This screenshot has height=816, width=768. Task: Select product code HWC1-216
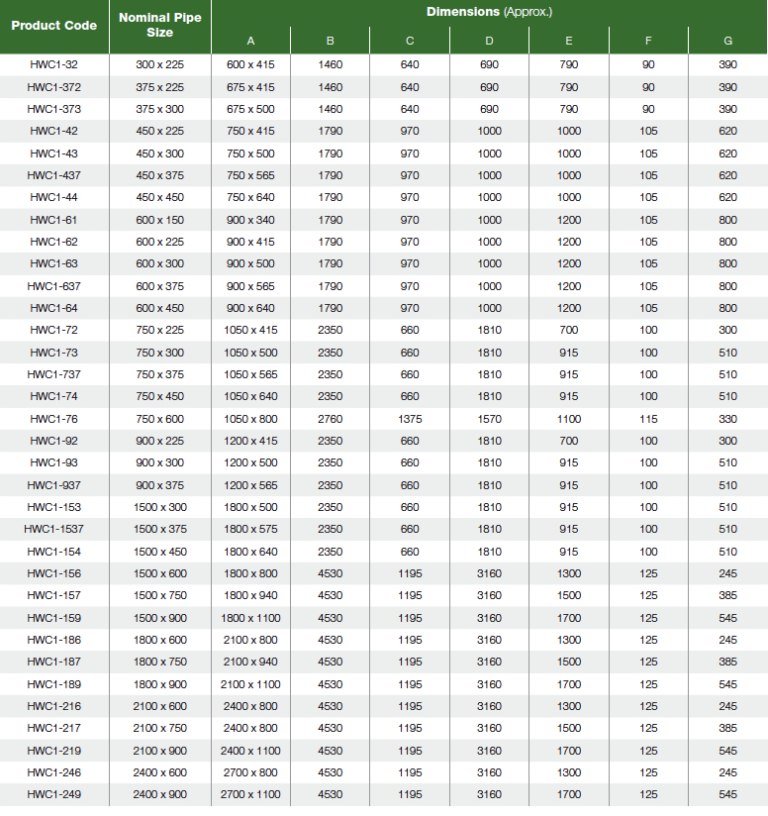(x=54, y=706)
